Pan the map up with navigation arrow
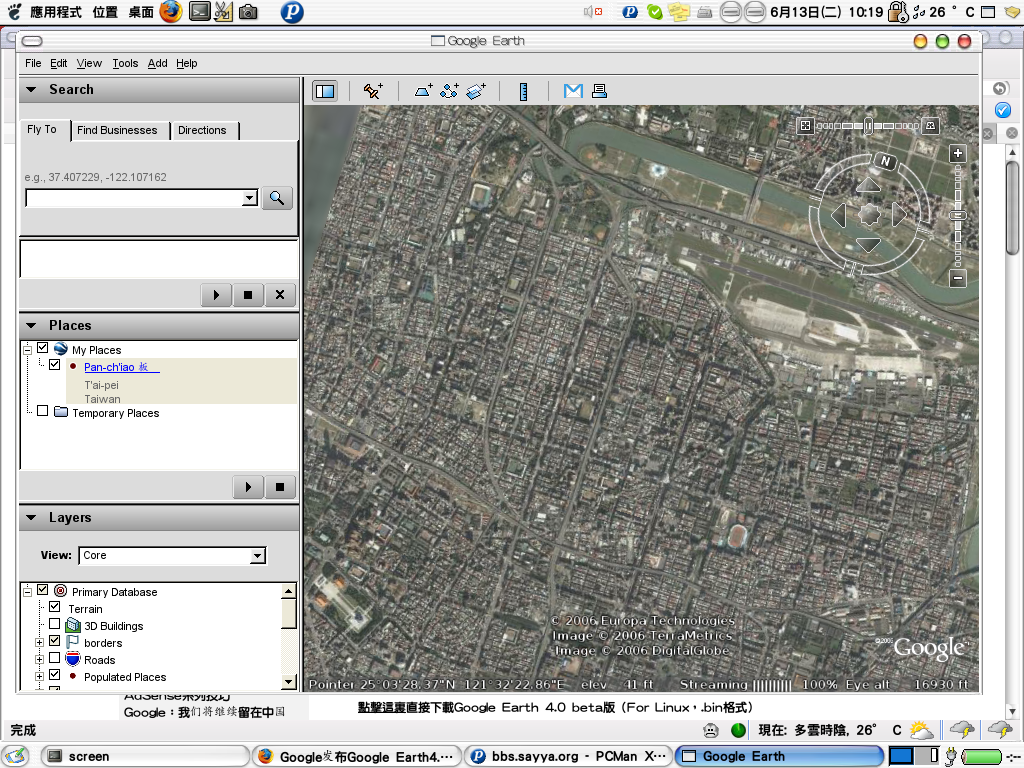 869,185
